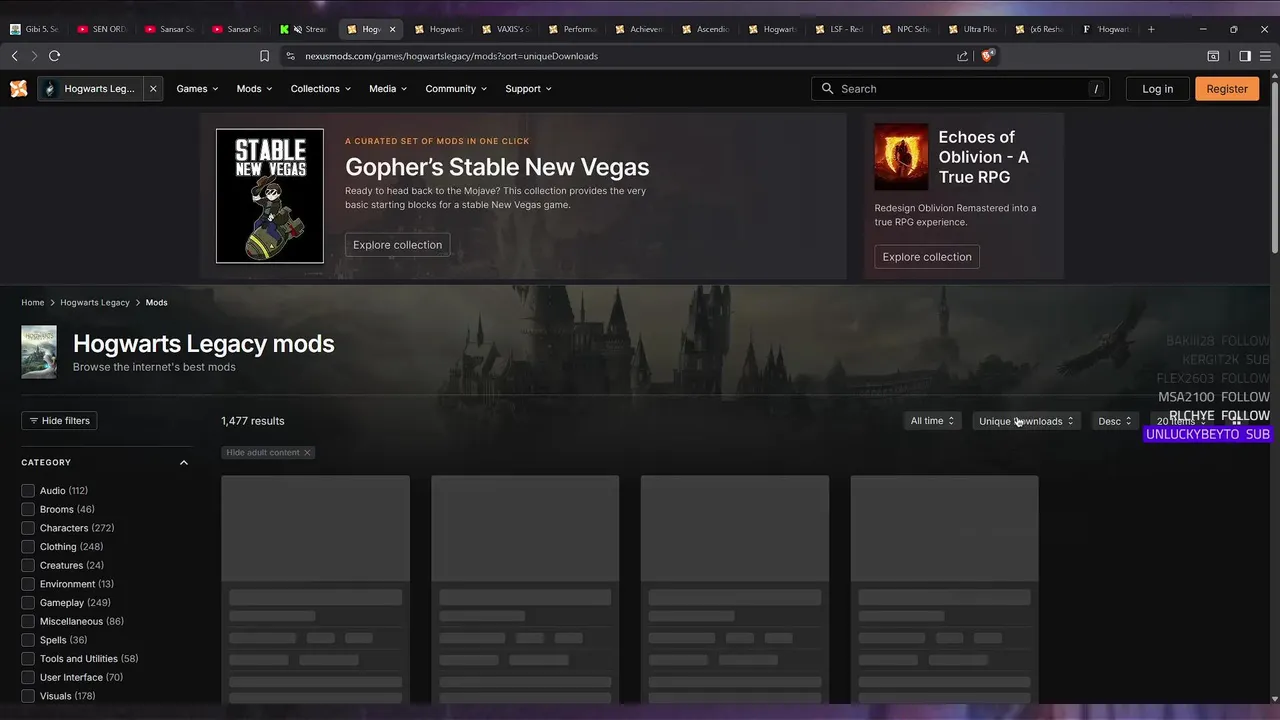This screenshot has height=720, width=1280.
Task: Expand the Media nav menu
Action: click(388, 89)
